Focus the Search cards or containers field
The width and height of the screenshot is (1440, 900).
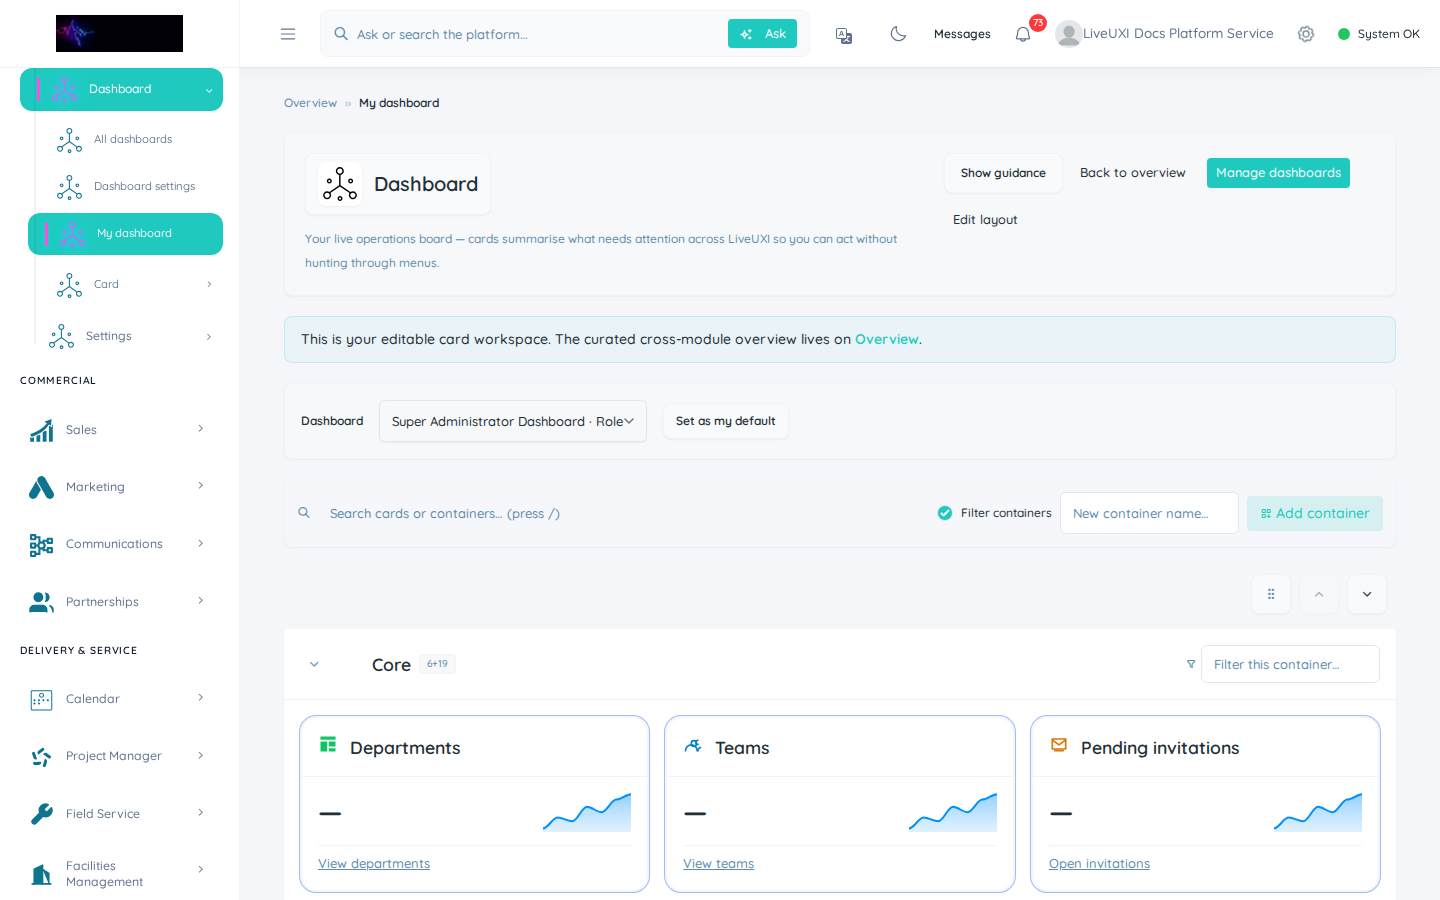tap(620, 513)
